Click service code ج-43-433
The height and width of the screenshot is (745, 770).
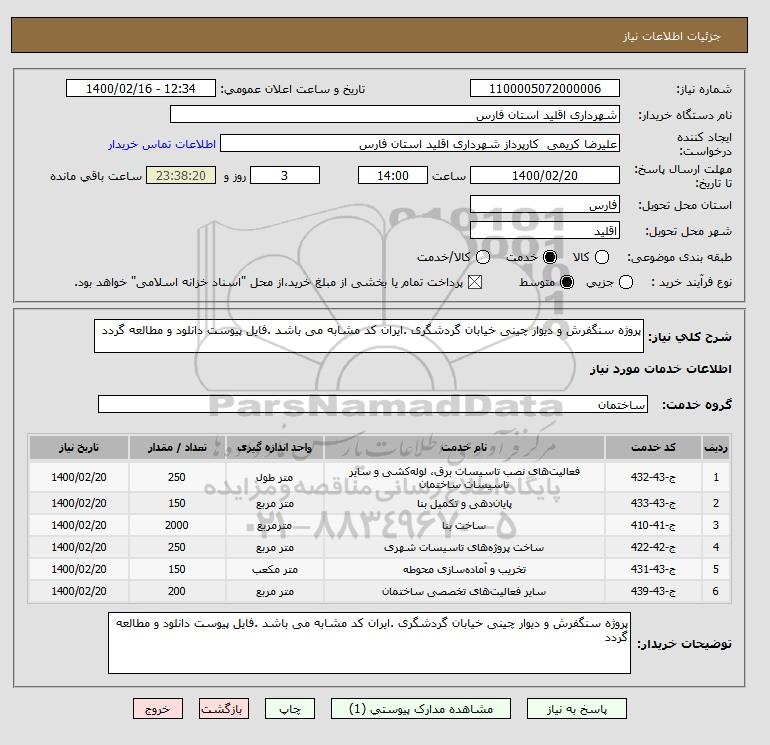[653, 503]
